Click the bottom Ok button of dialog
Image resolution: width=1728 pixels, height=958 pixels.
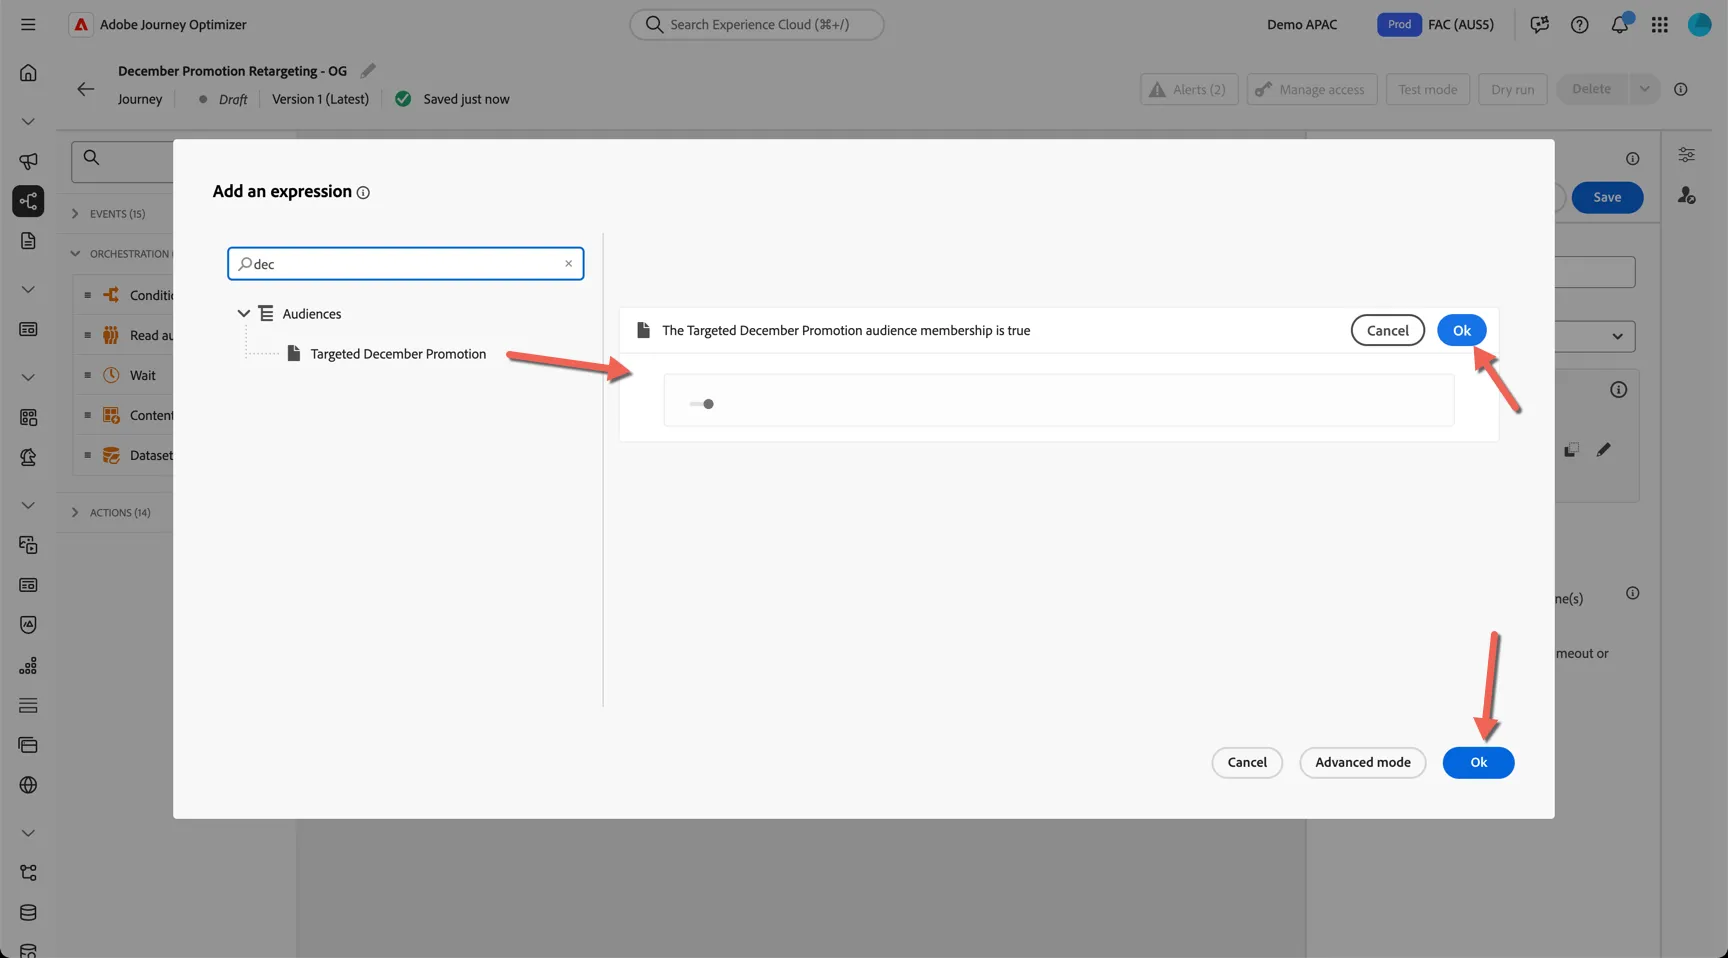click(x=1478, y=762)
